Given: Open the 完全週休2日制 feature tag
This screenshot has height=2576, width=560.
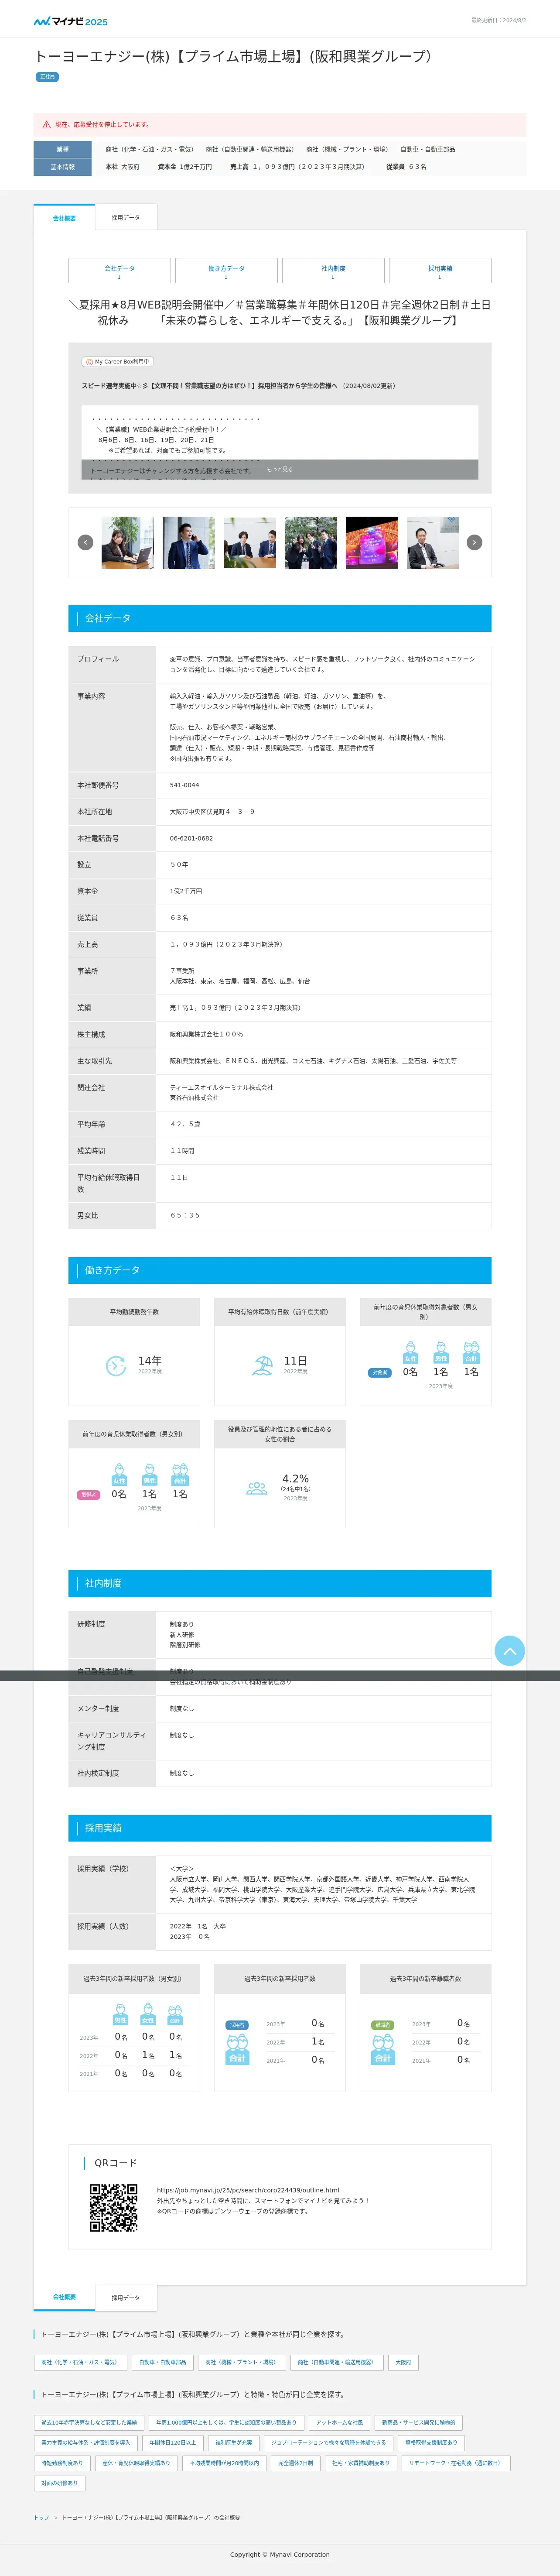Looking at the screenshot, I should pos(296,2463).
